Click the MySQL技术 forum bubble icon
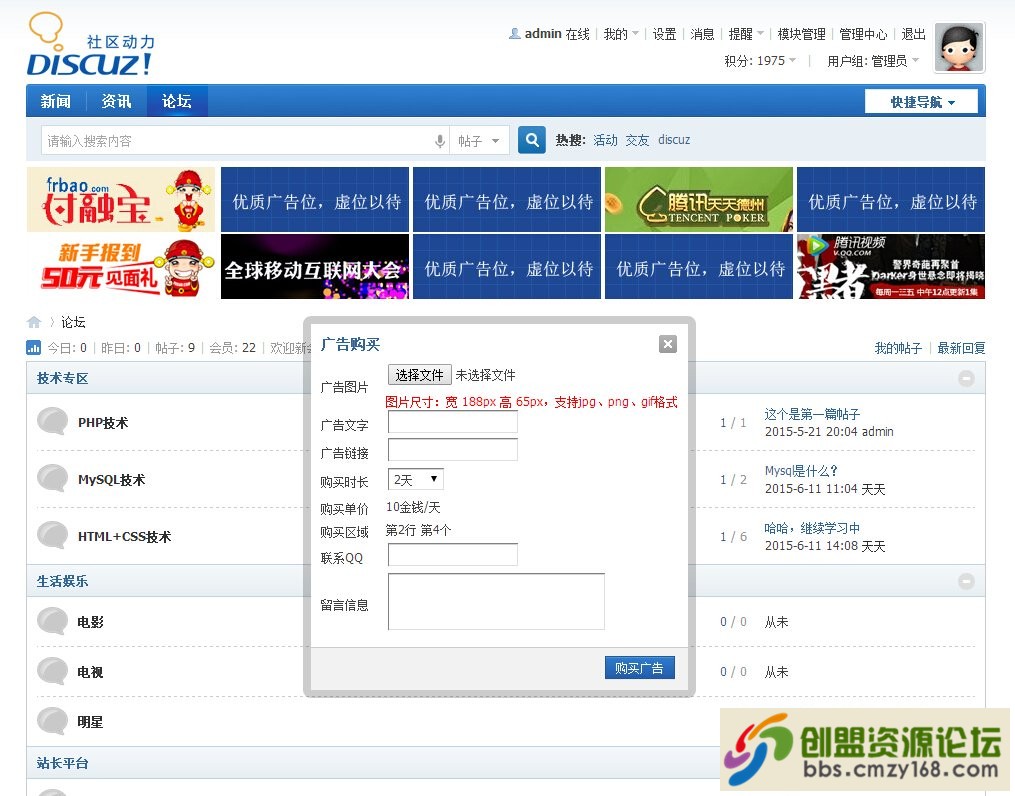The height and width of the screenshot is (796, 1015). (52, 478)
